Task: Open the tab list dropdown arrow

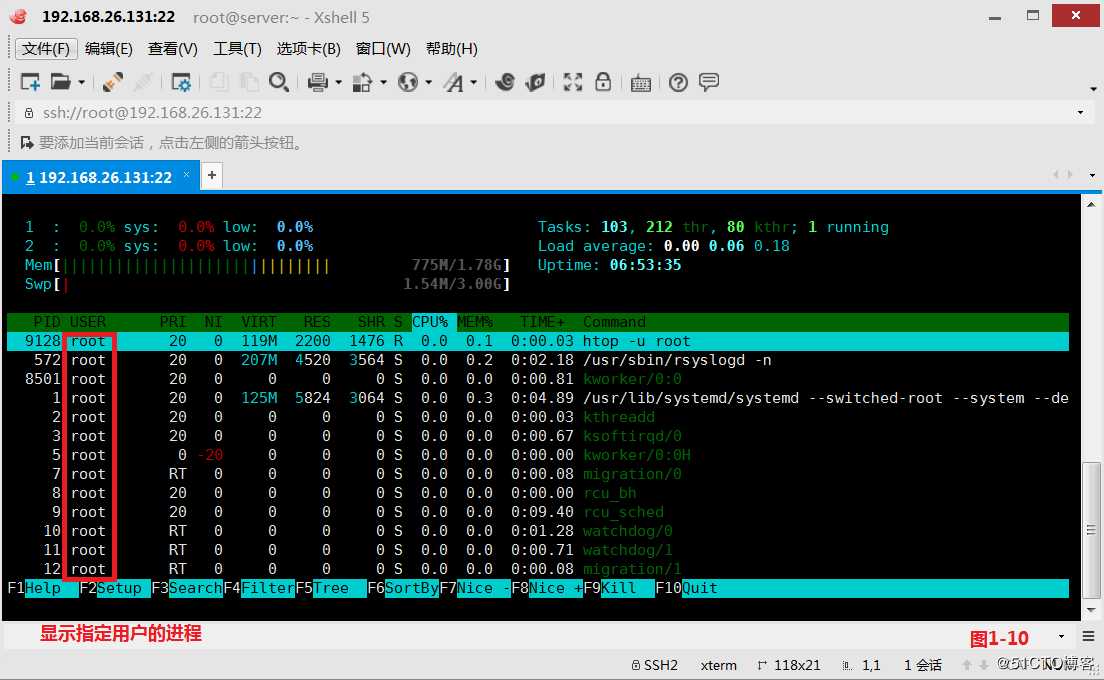Action: coord(1092,175)
